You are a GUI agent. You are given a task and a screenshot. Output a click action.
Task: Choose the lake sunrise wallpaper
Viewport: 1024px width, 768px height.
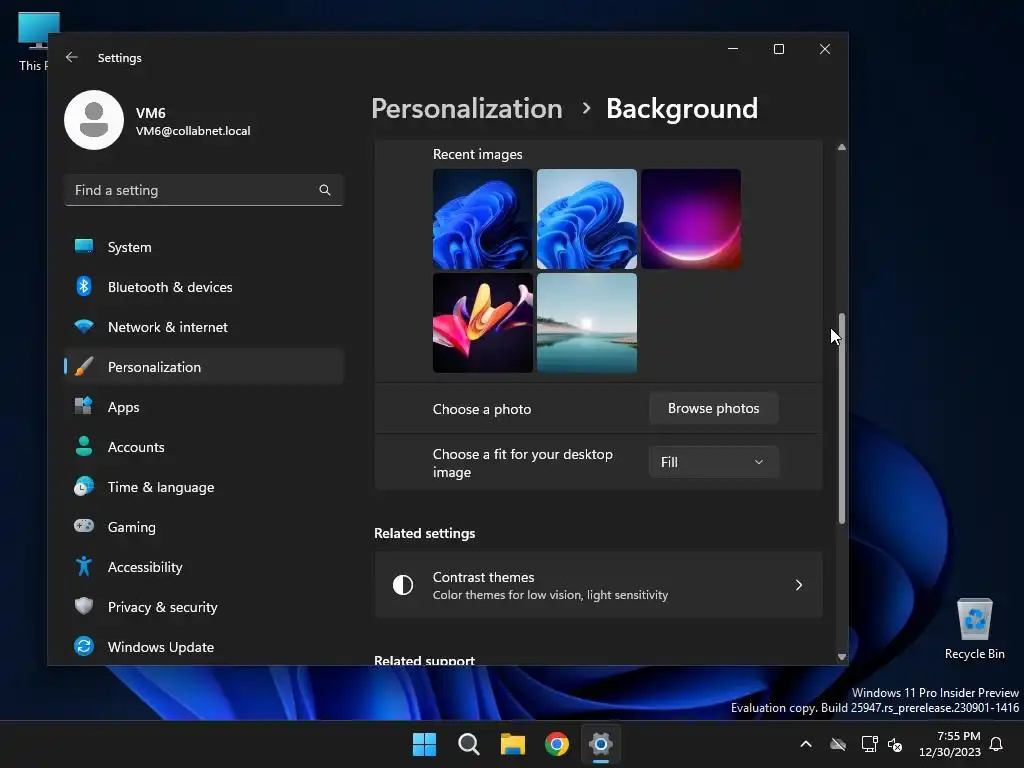click(586, 323)
